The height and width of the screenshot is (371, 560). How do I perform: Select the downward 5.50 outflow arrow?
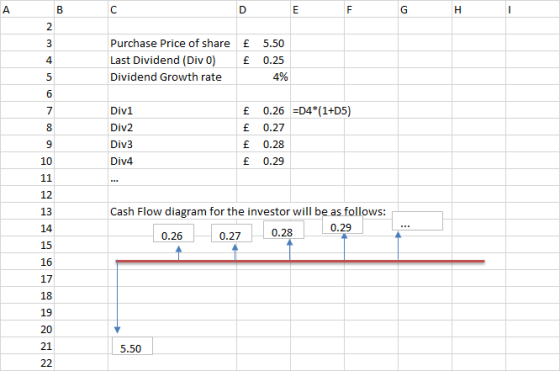pyautogui.click(x=117, y=296)
